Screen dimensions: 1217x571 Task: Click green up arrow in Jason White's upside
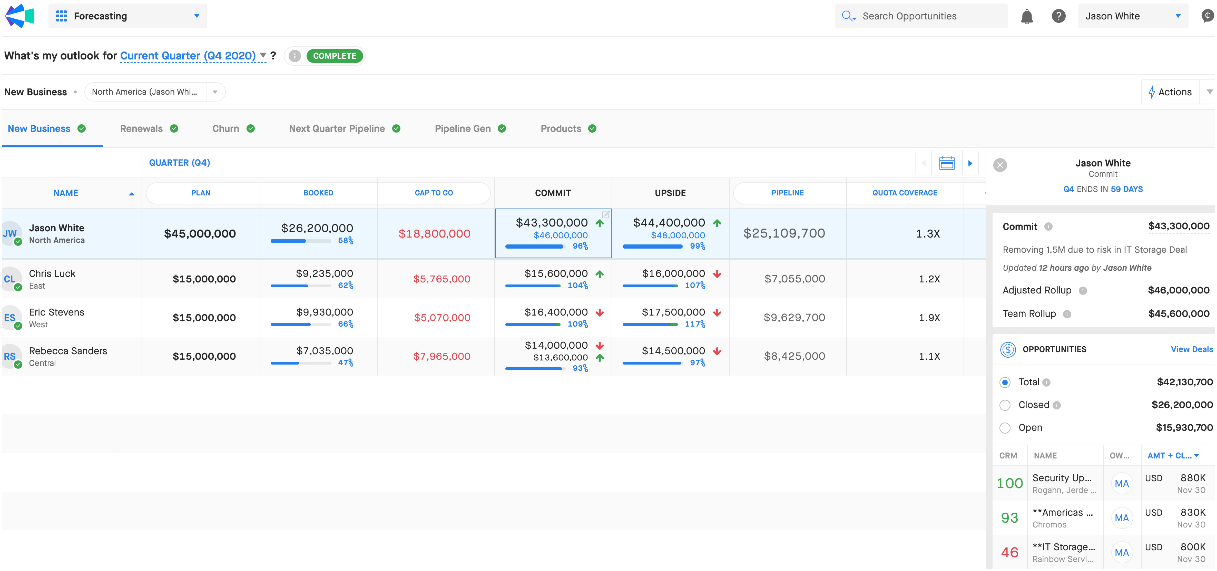click(717, 224)
